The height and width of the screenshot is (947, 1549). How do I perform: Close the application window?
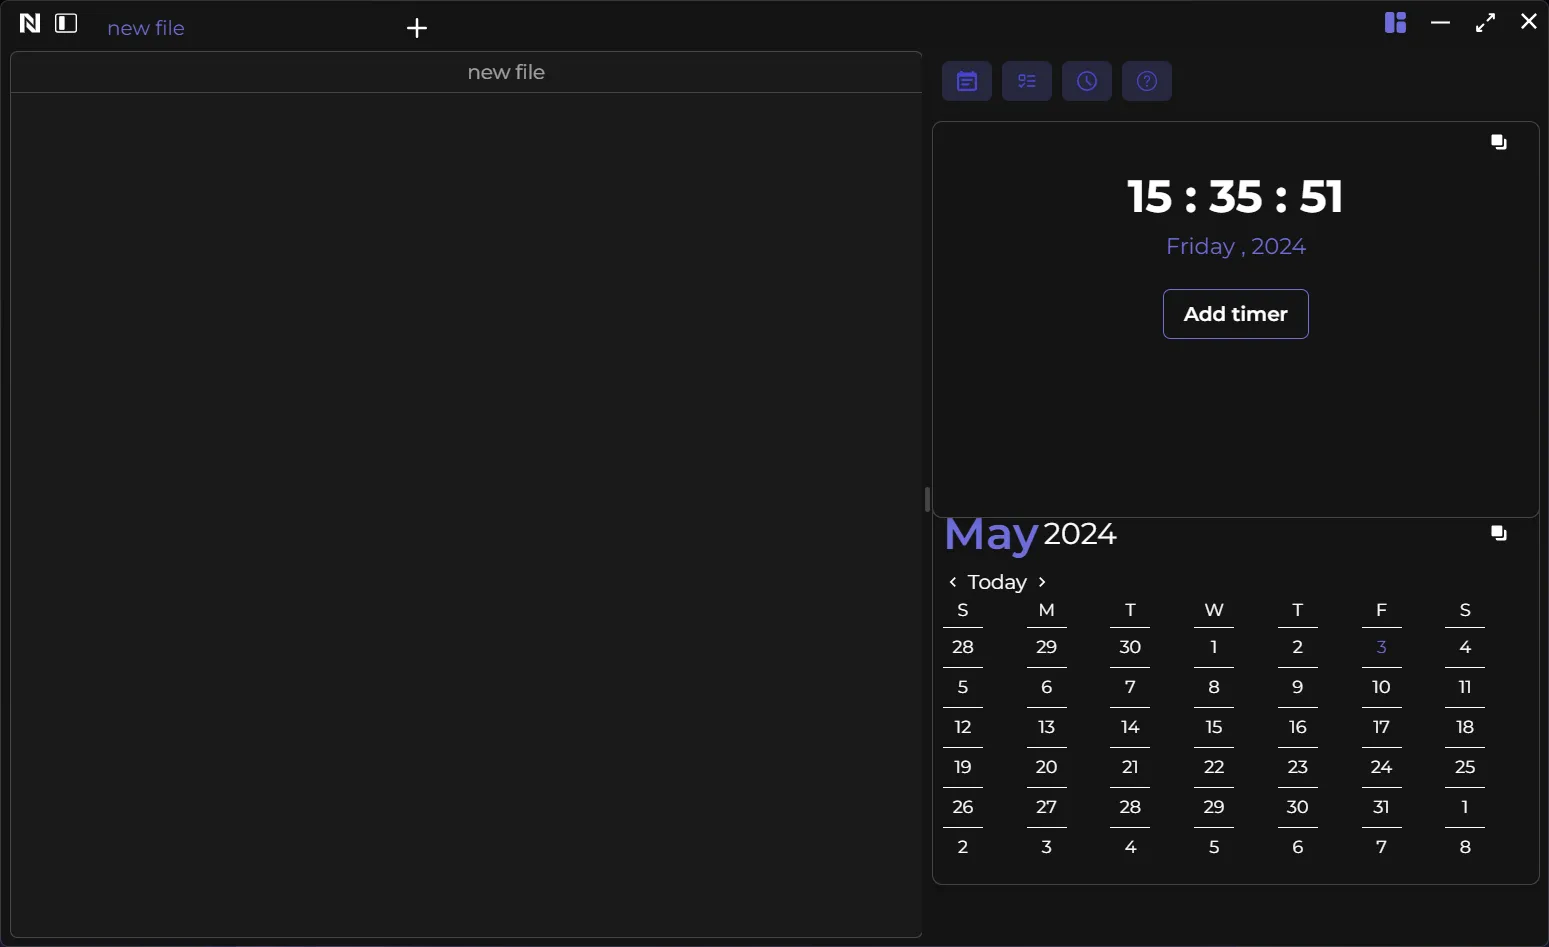coord(1529,21)
